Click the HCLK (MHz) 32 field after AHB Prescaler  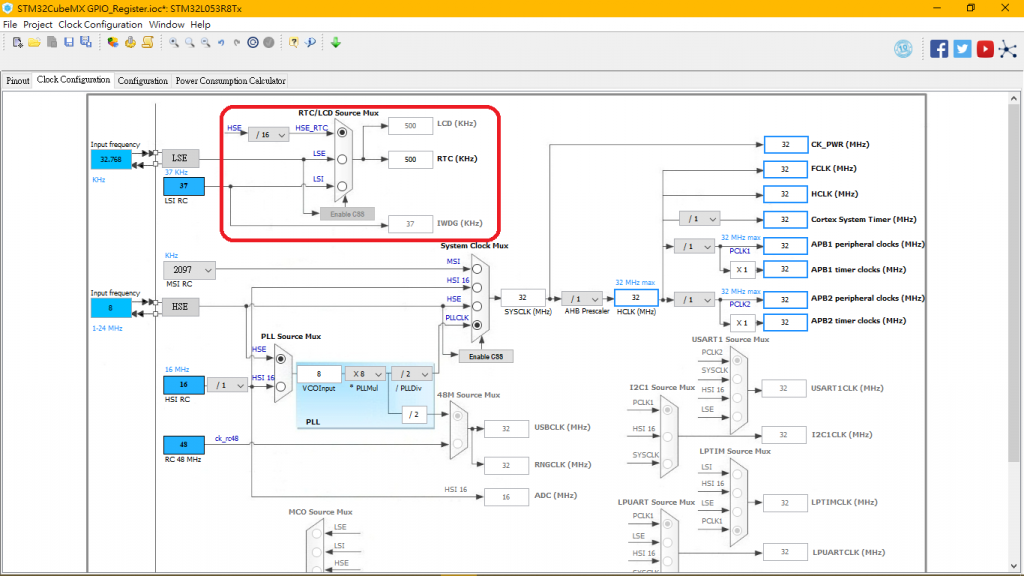(636, 298)
